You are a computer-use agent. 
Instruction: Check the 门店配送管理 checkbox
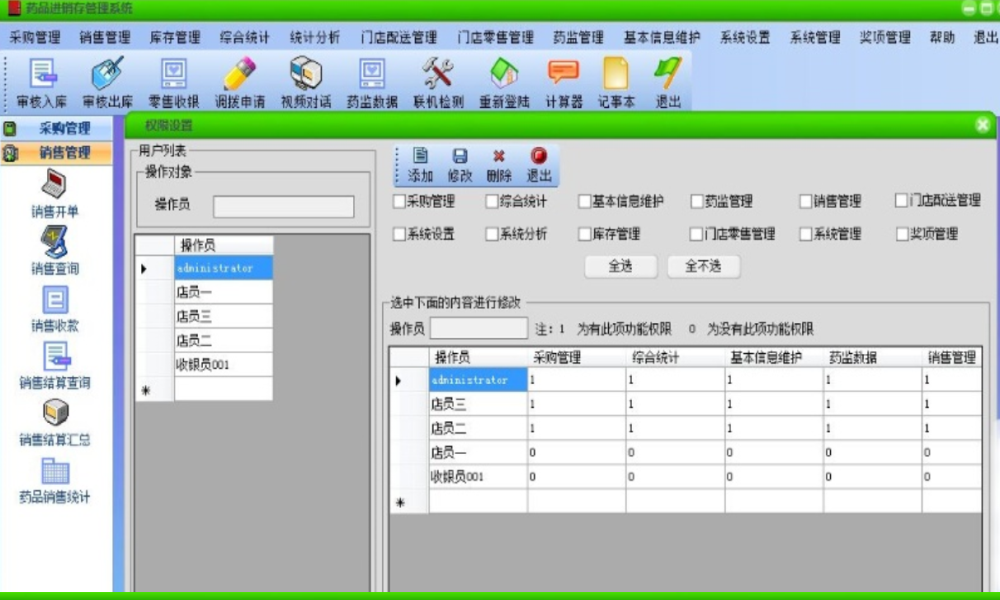902,201
